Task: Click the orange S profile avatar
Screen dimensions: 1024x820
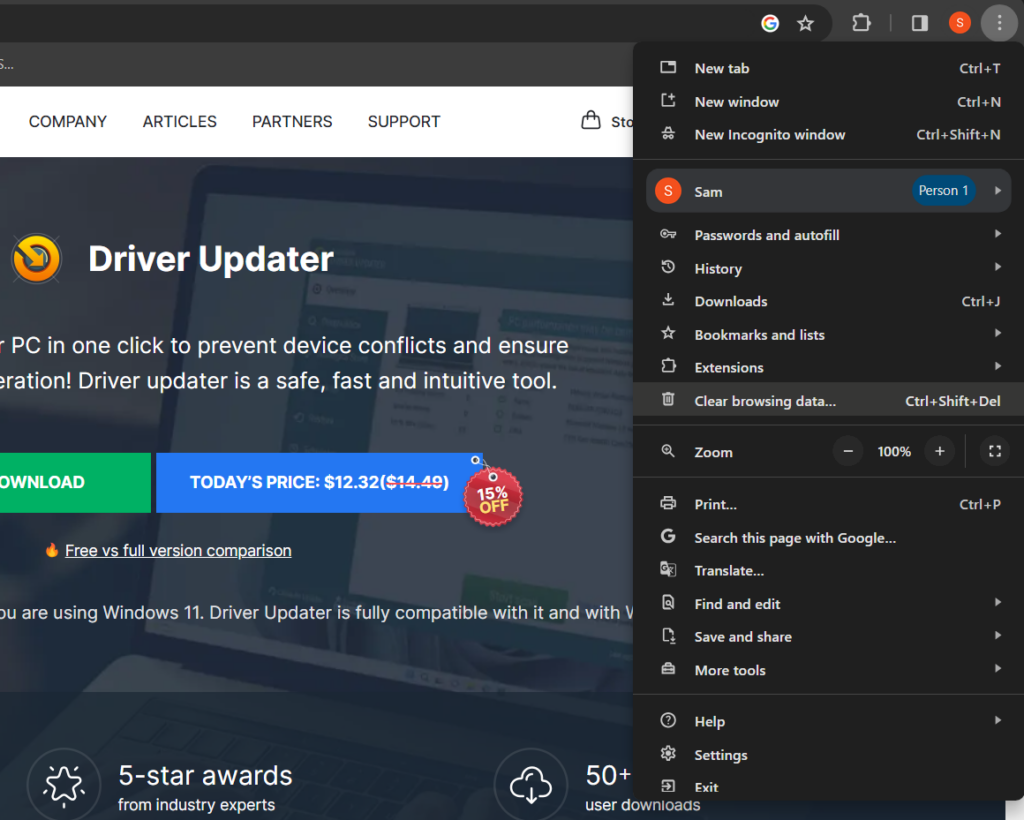Action: (959, 22)
